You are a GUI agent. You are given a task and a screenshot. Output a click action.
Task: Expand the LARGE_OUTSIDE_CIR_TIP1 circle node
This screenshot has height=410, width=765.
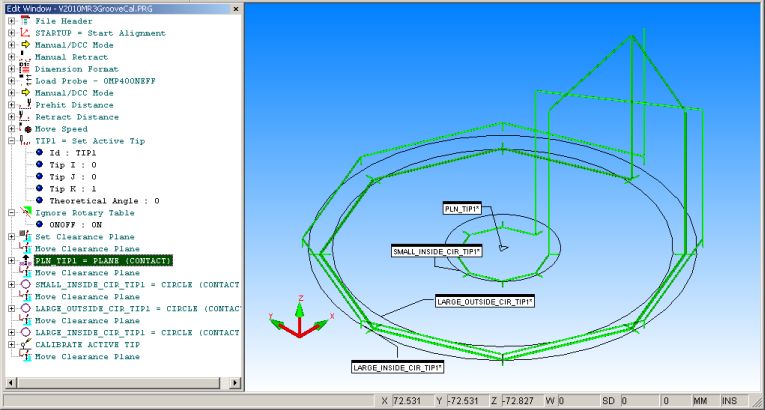11,309
